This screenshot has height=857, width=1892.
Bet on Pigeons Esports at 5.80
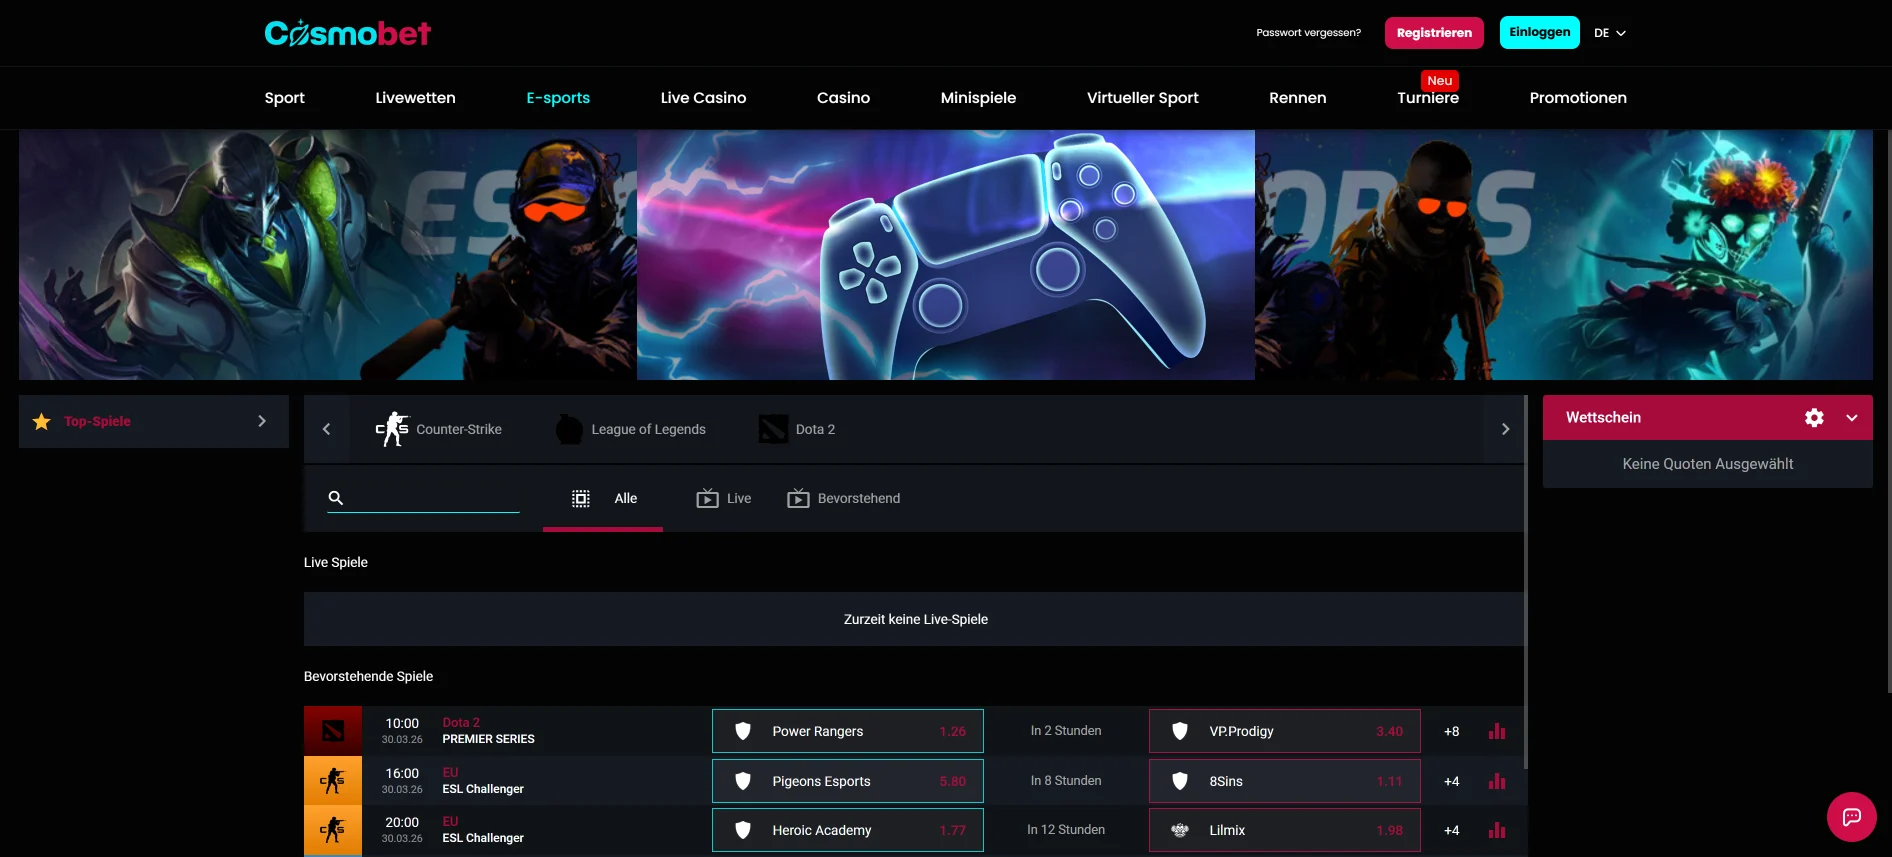pyautogui.click(x=848, y=781)
